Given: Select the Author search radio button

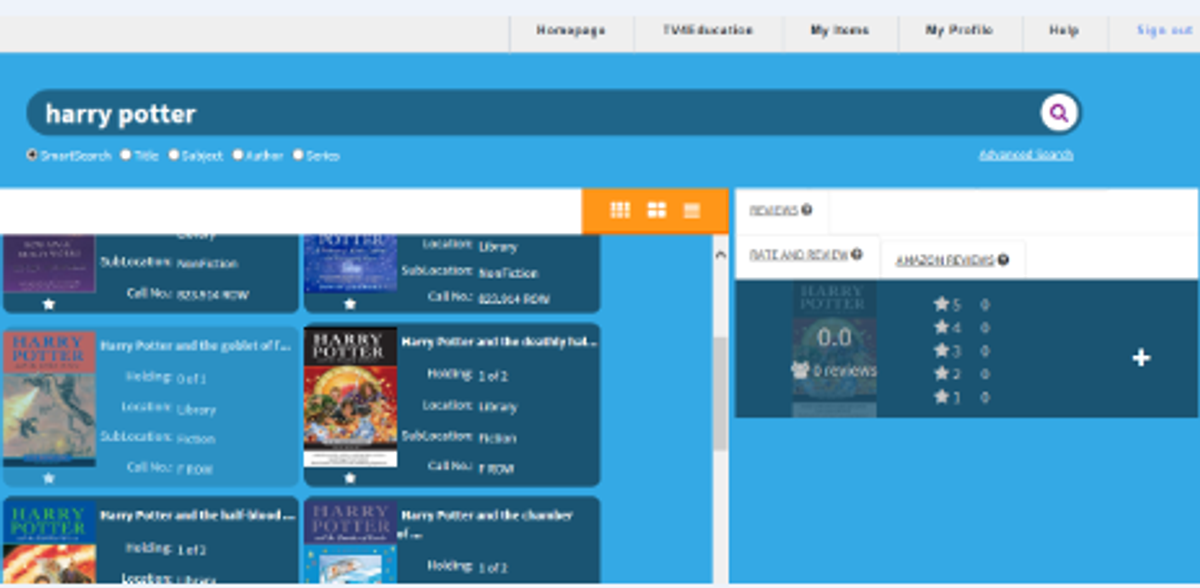Looking at the screenshot, I should tap(238, 155).
